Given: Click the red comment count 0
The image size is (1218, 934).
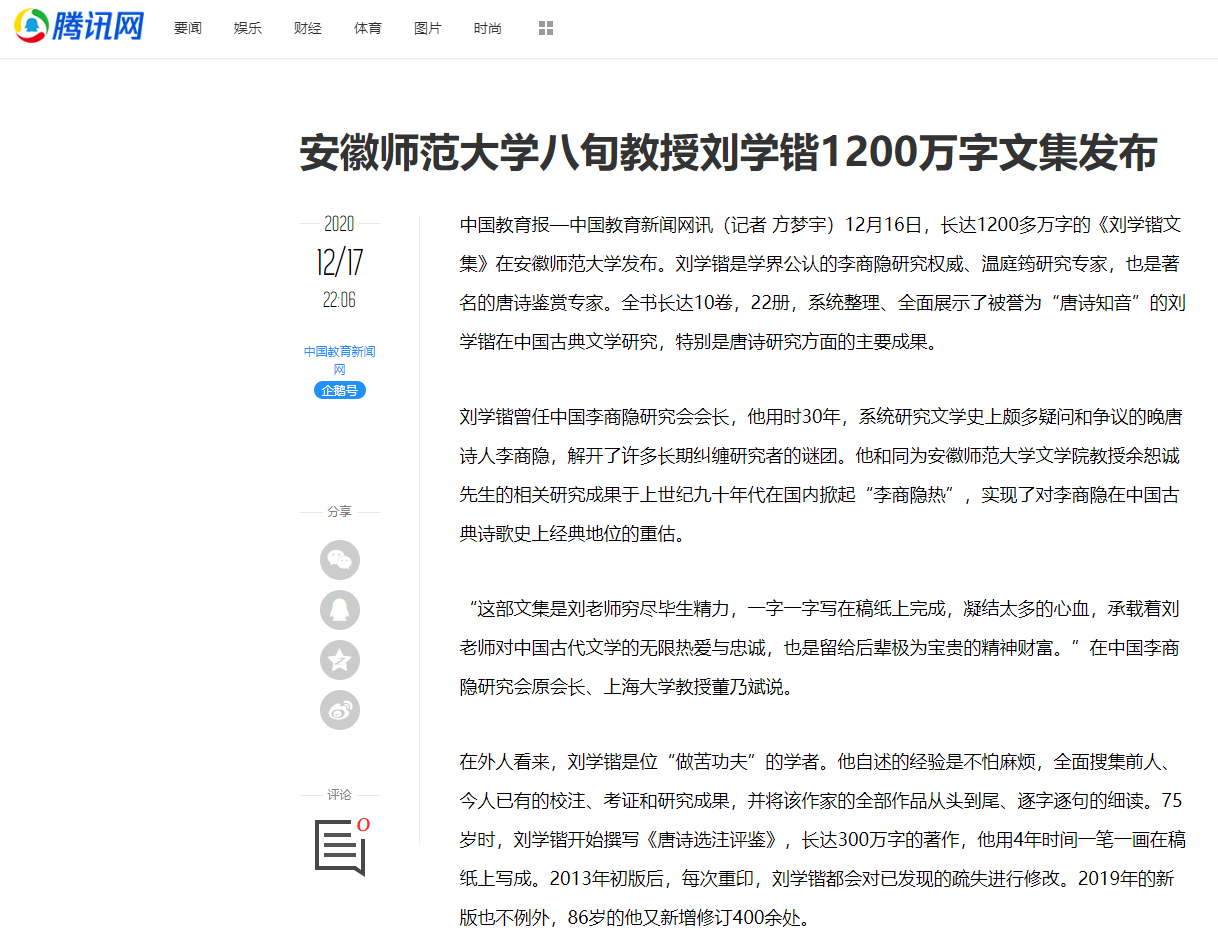Looking at the screenshot, I should click(363, 825).
